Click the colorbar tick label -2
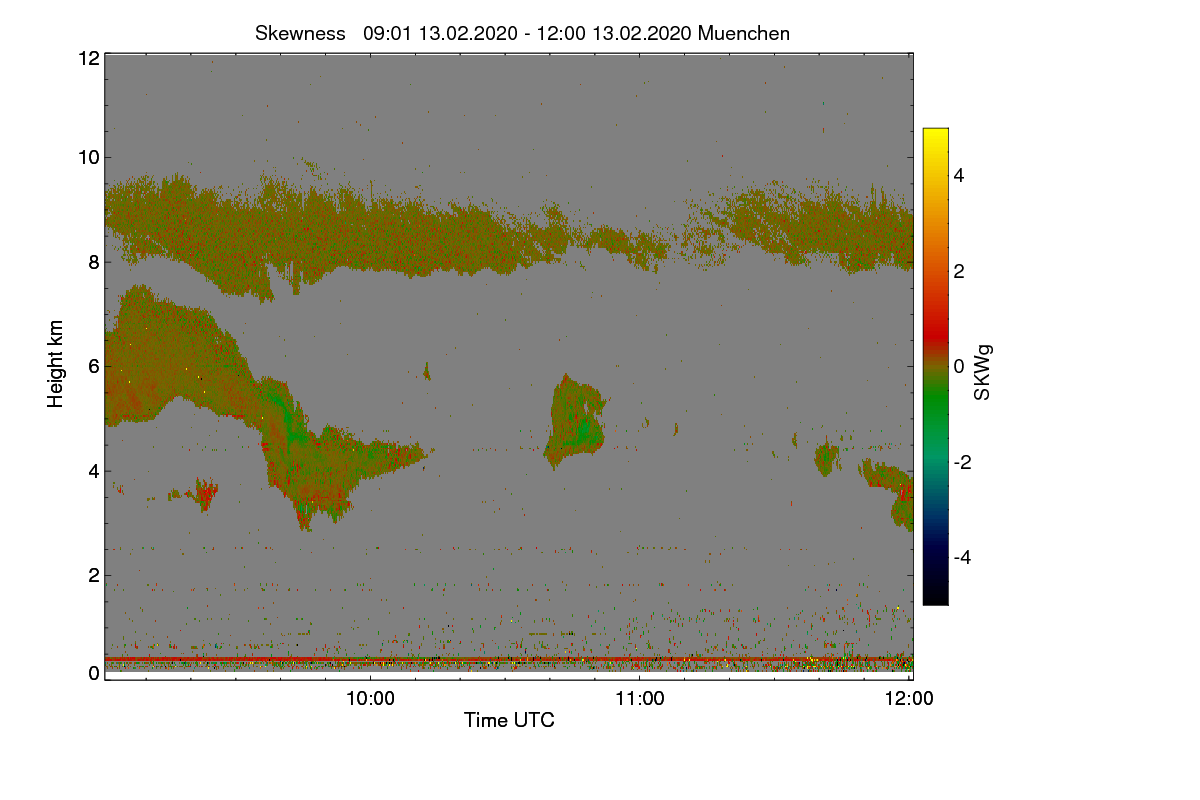 [x=962, y=462]
